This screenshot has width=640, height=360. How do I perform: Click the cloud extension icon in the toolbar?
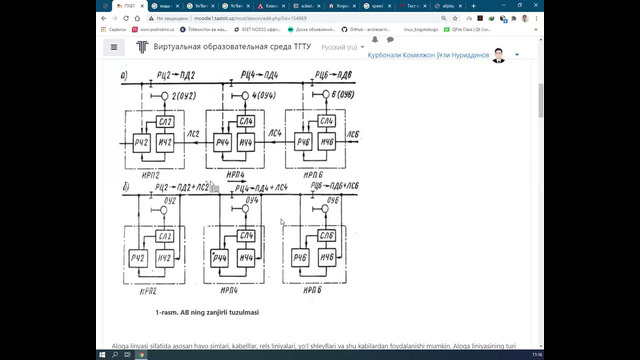pos(469,18)
